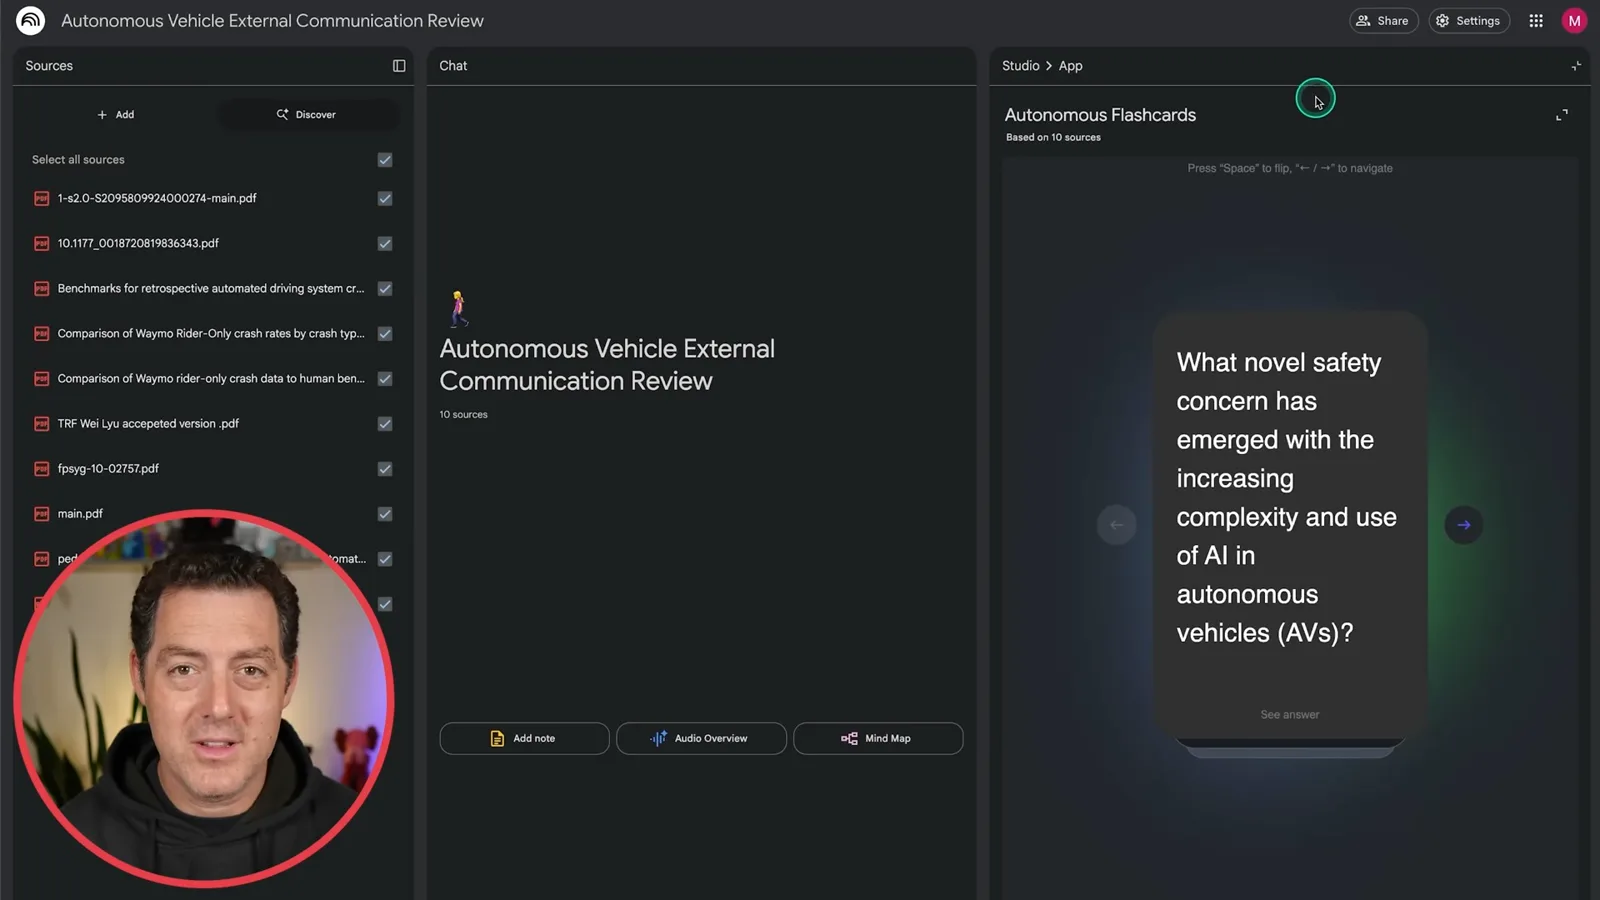Uncheck 1-s2.0-S2095809924000274-main.pdf source
1600x900 pixels.
385,199
